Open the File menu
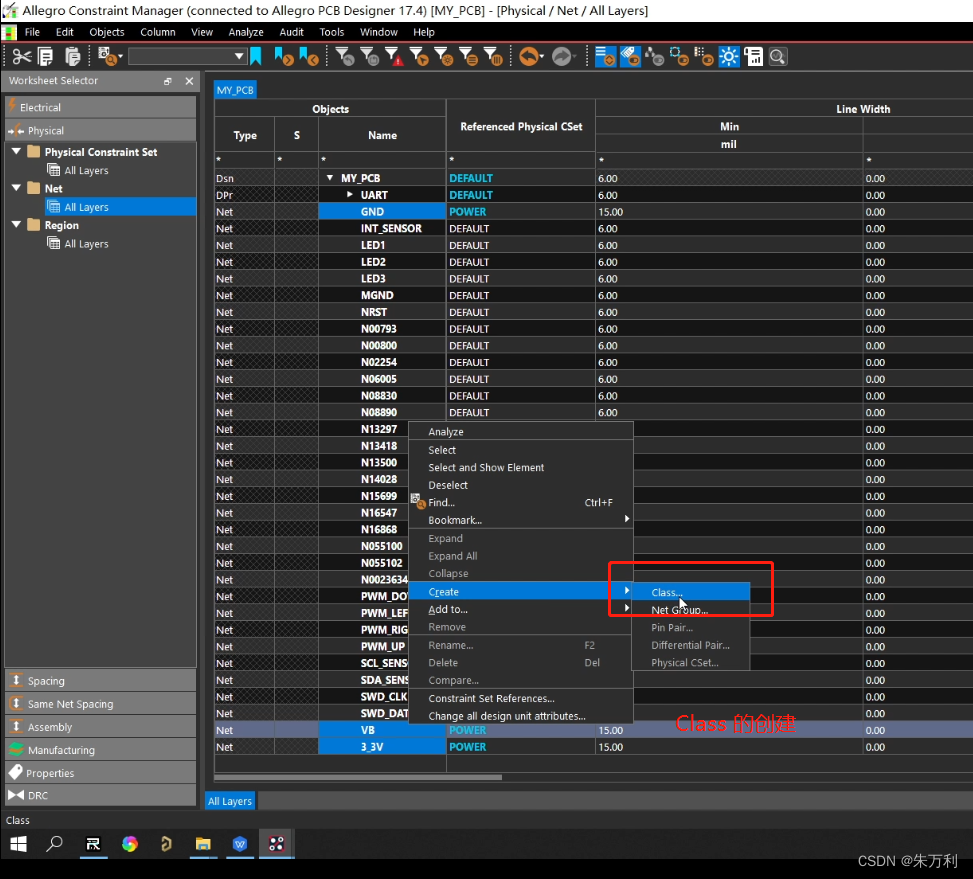Viewport: 973px width, 879px height. [32, 32]
